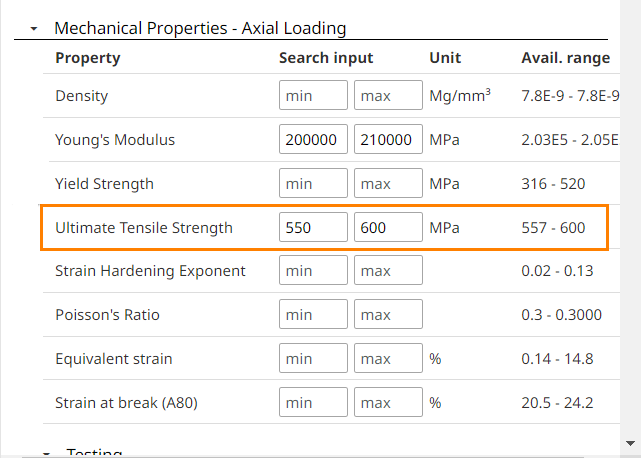641x458 pixels.
Task: Click the Equivalent strain max field
Action: pos(388,359)
